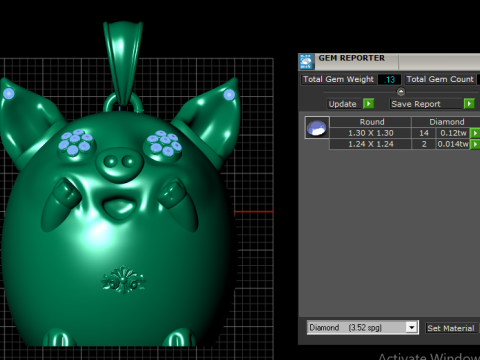This screenshot has width=480, height=360.
Task: Select the round gem thumbnail in the report
Action: [317, 128]
